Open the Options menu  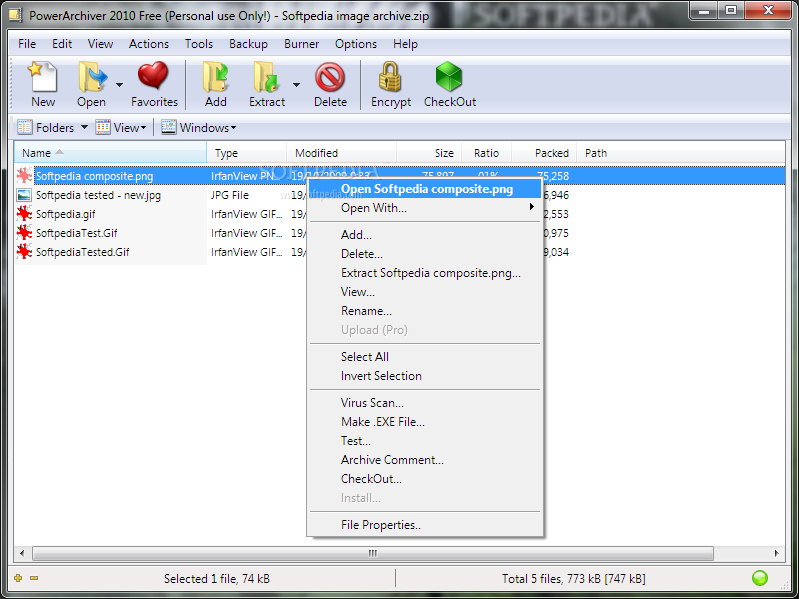point(356,44)
